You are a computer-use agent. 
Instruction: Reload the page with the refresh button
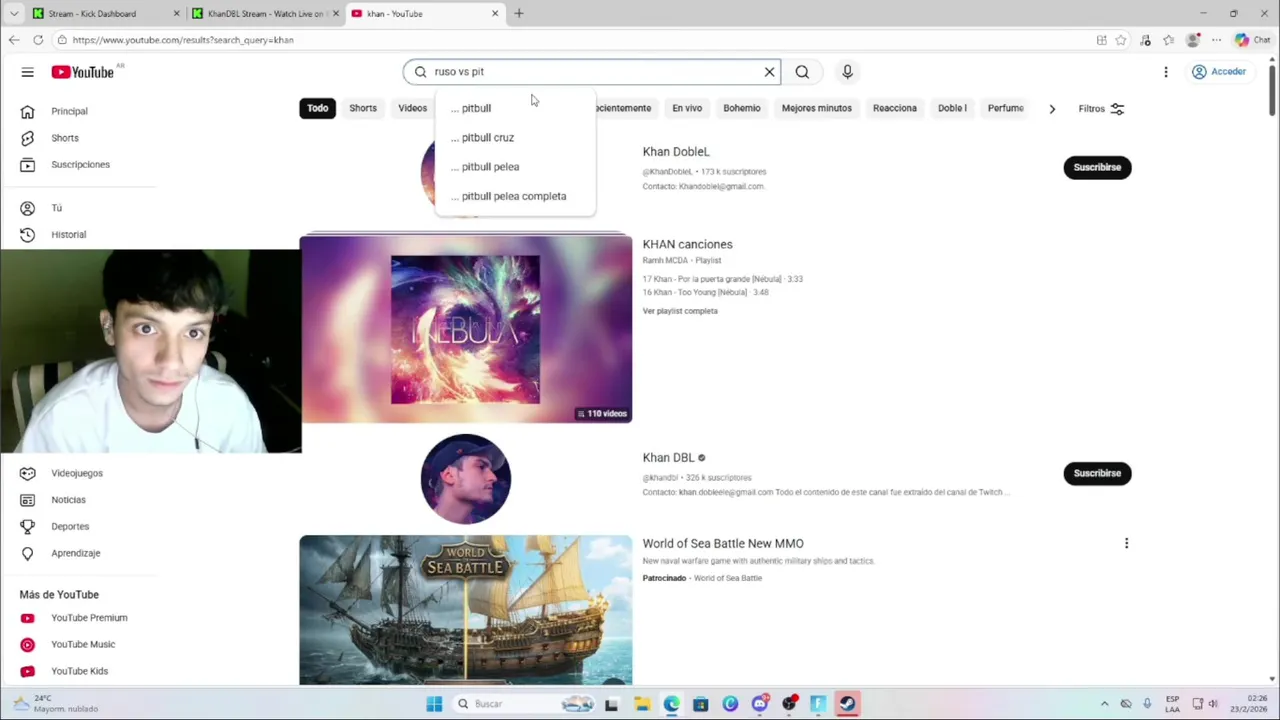pyautogui.click(x=38, y=40)
